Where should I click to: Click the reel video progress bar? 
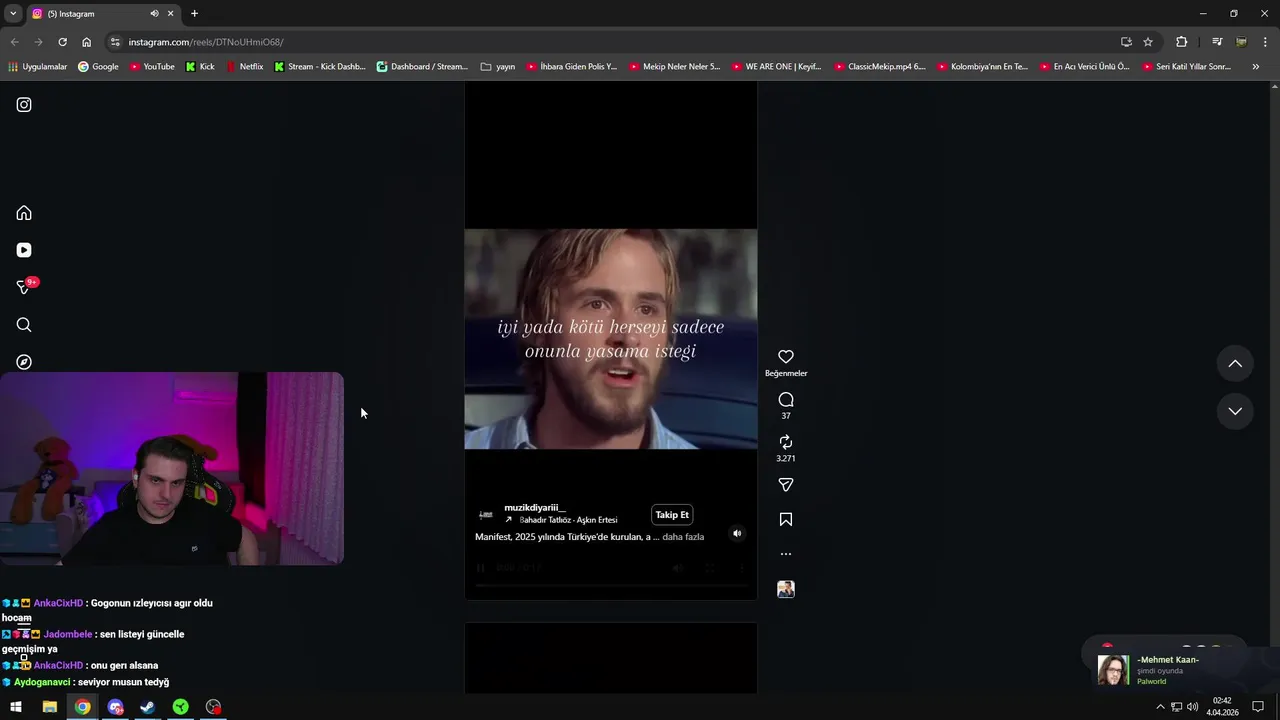[610, 586]
